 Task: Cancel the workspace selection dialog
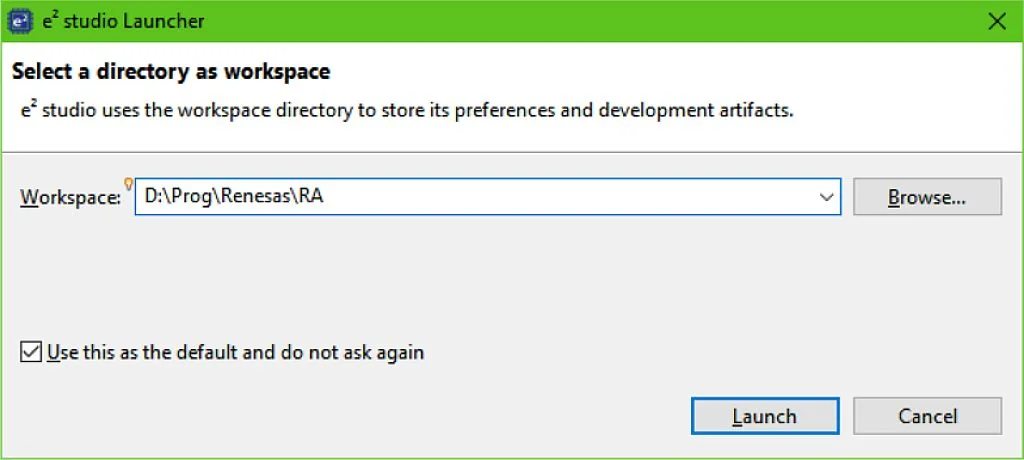click(927, 416)
